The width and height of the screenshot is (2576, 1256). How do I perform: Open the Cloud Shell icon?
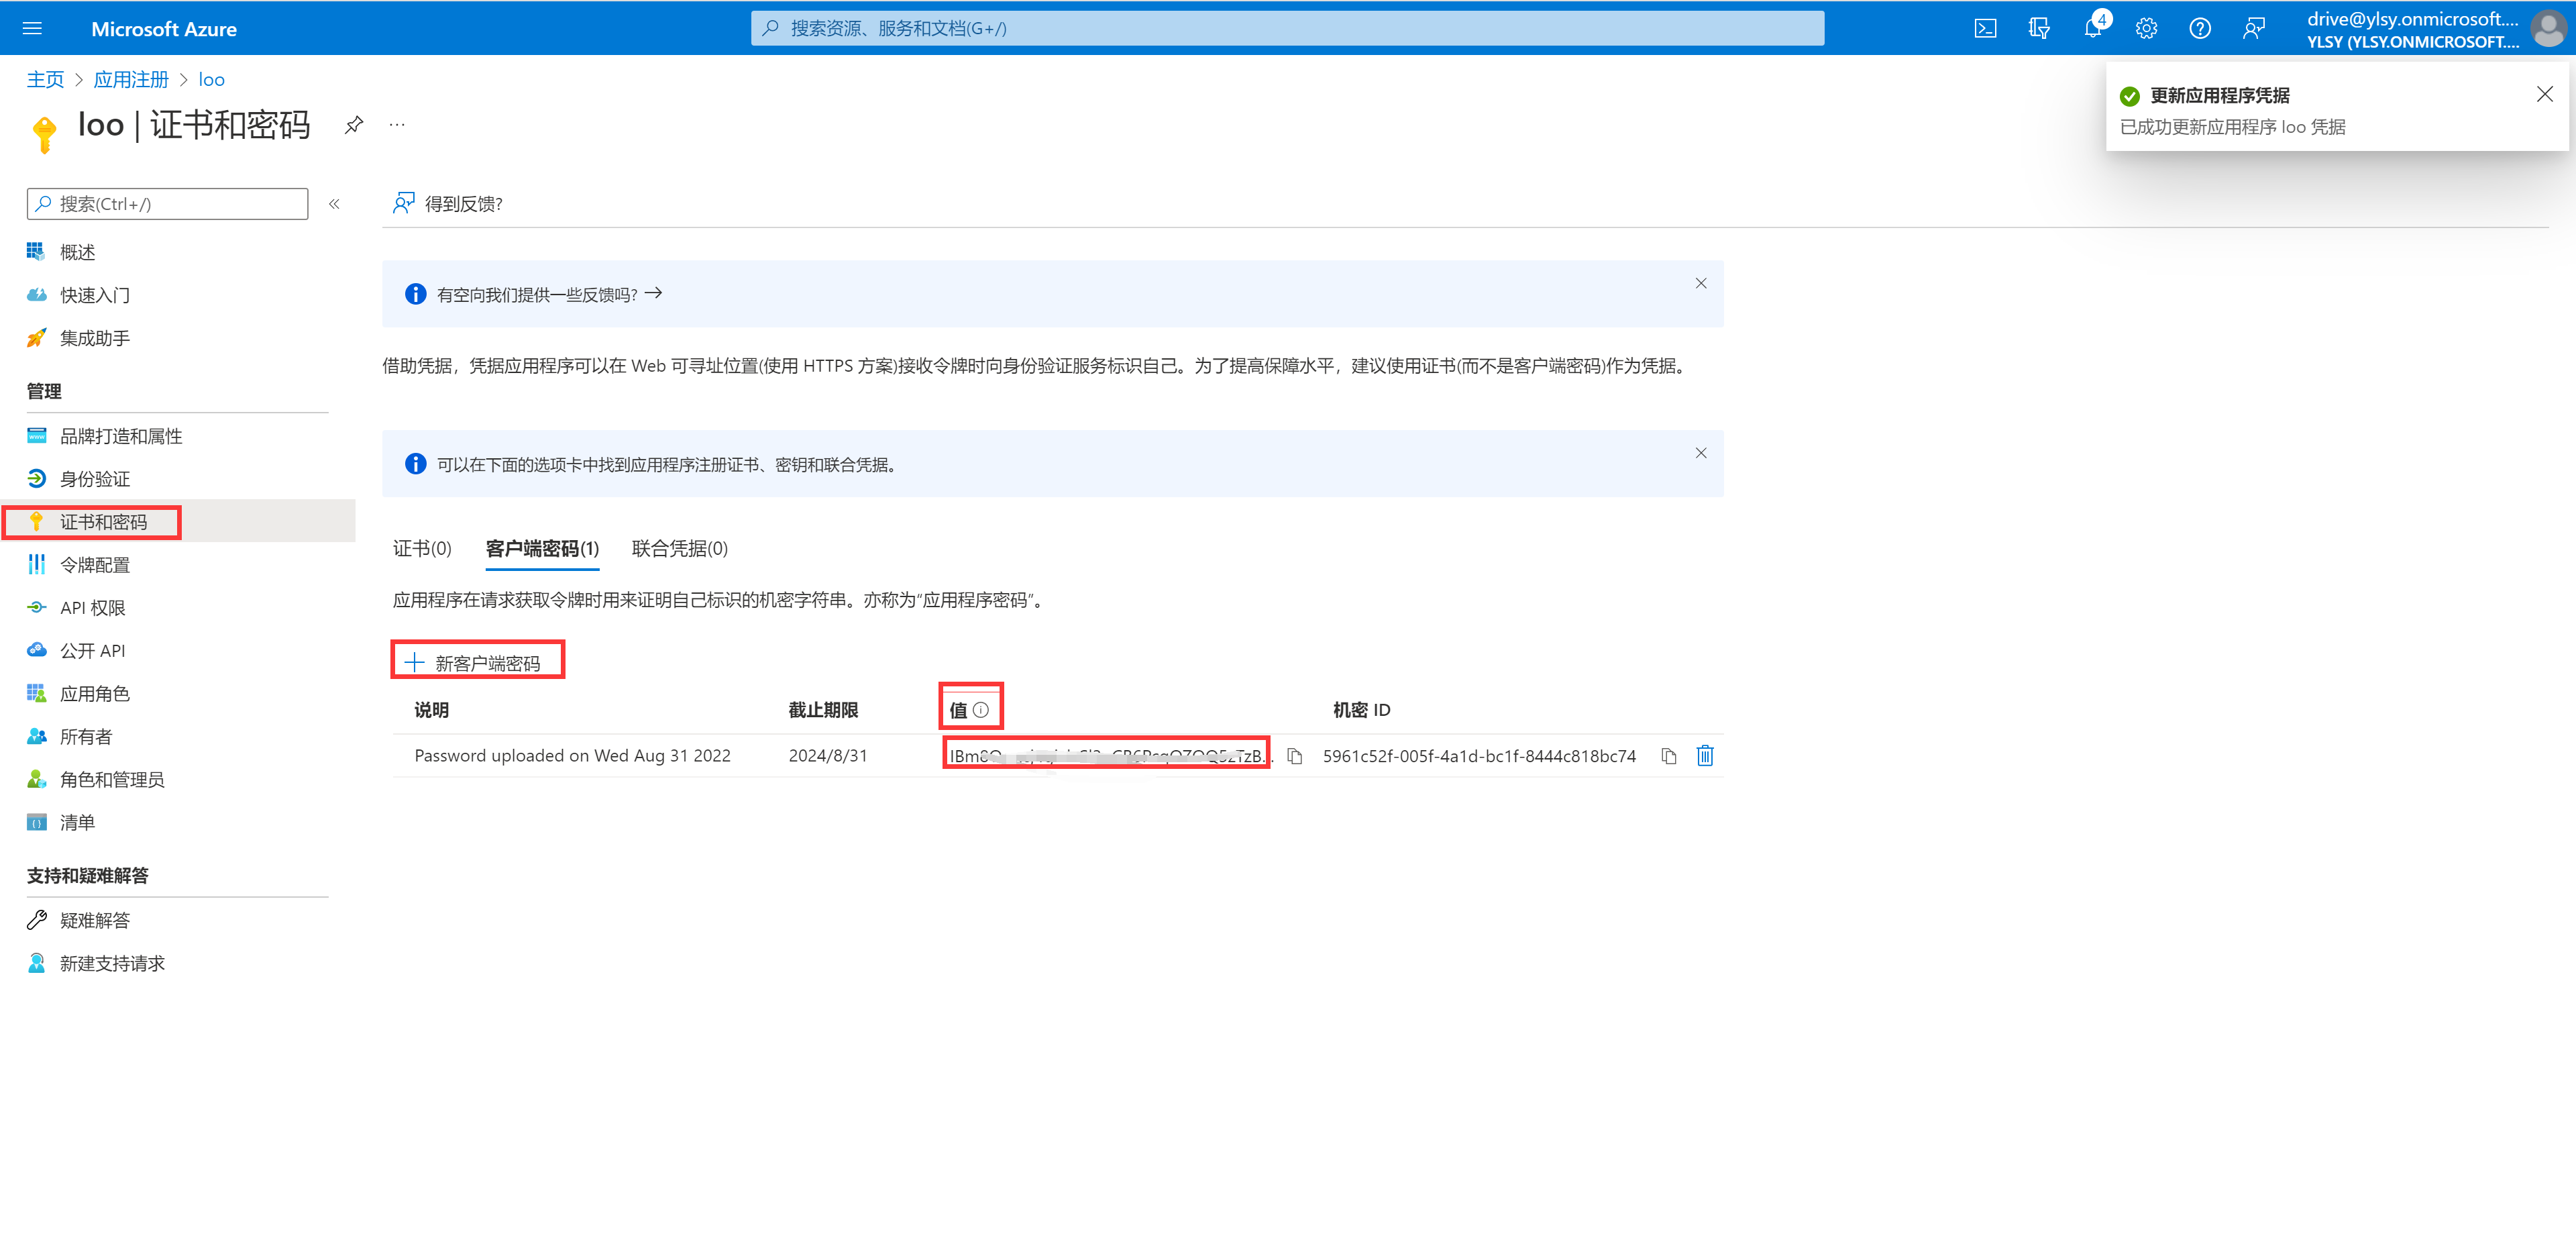coord(1985,28)
